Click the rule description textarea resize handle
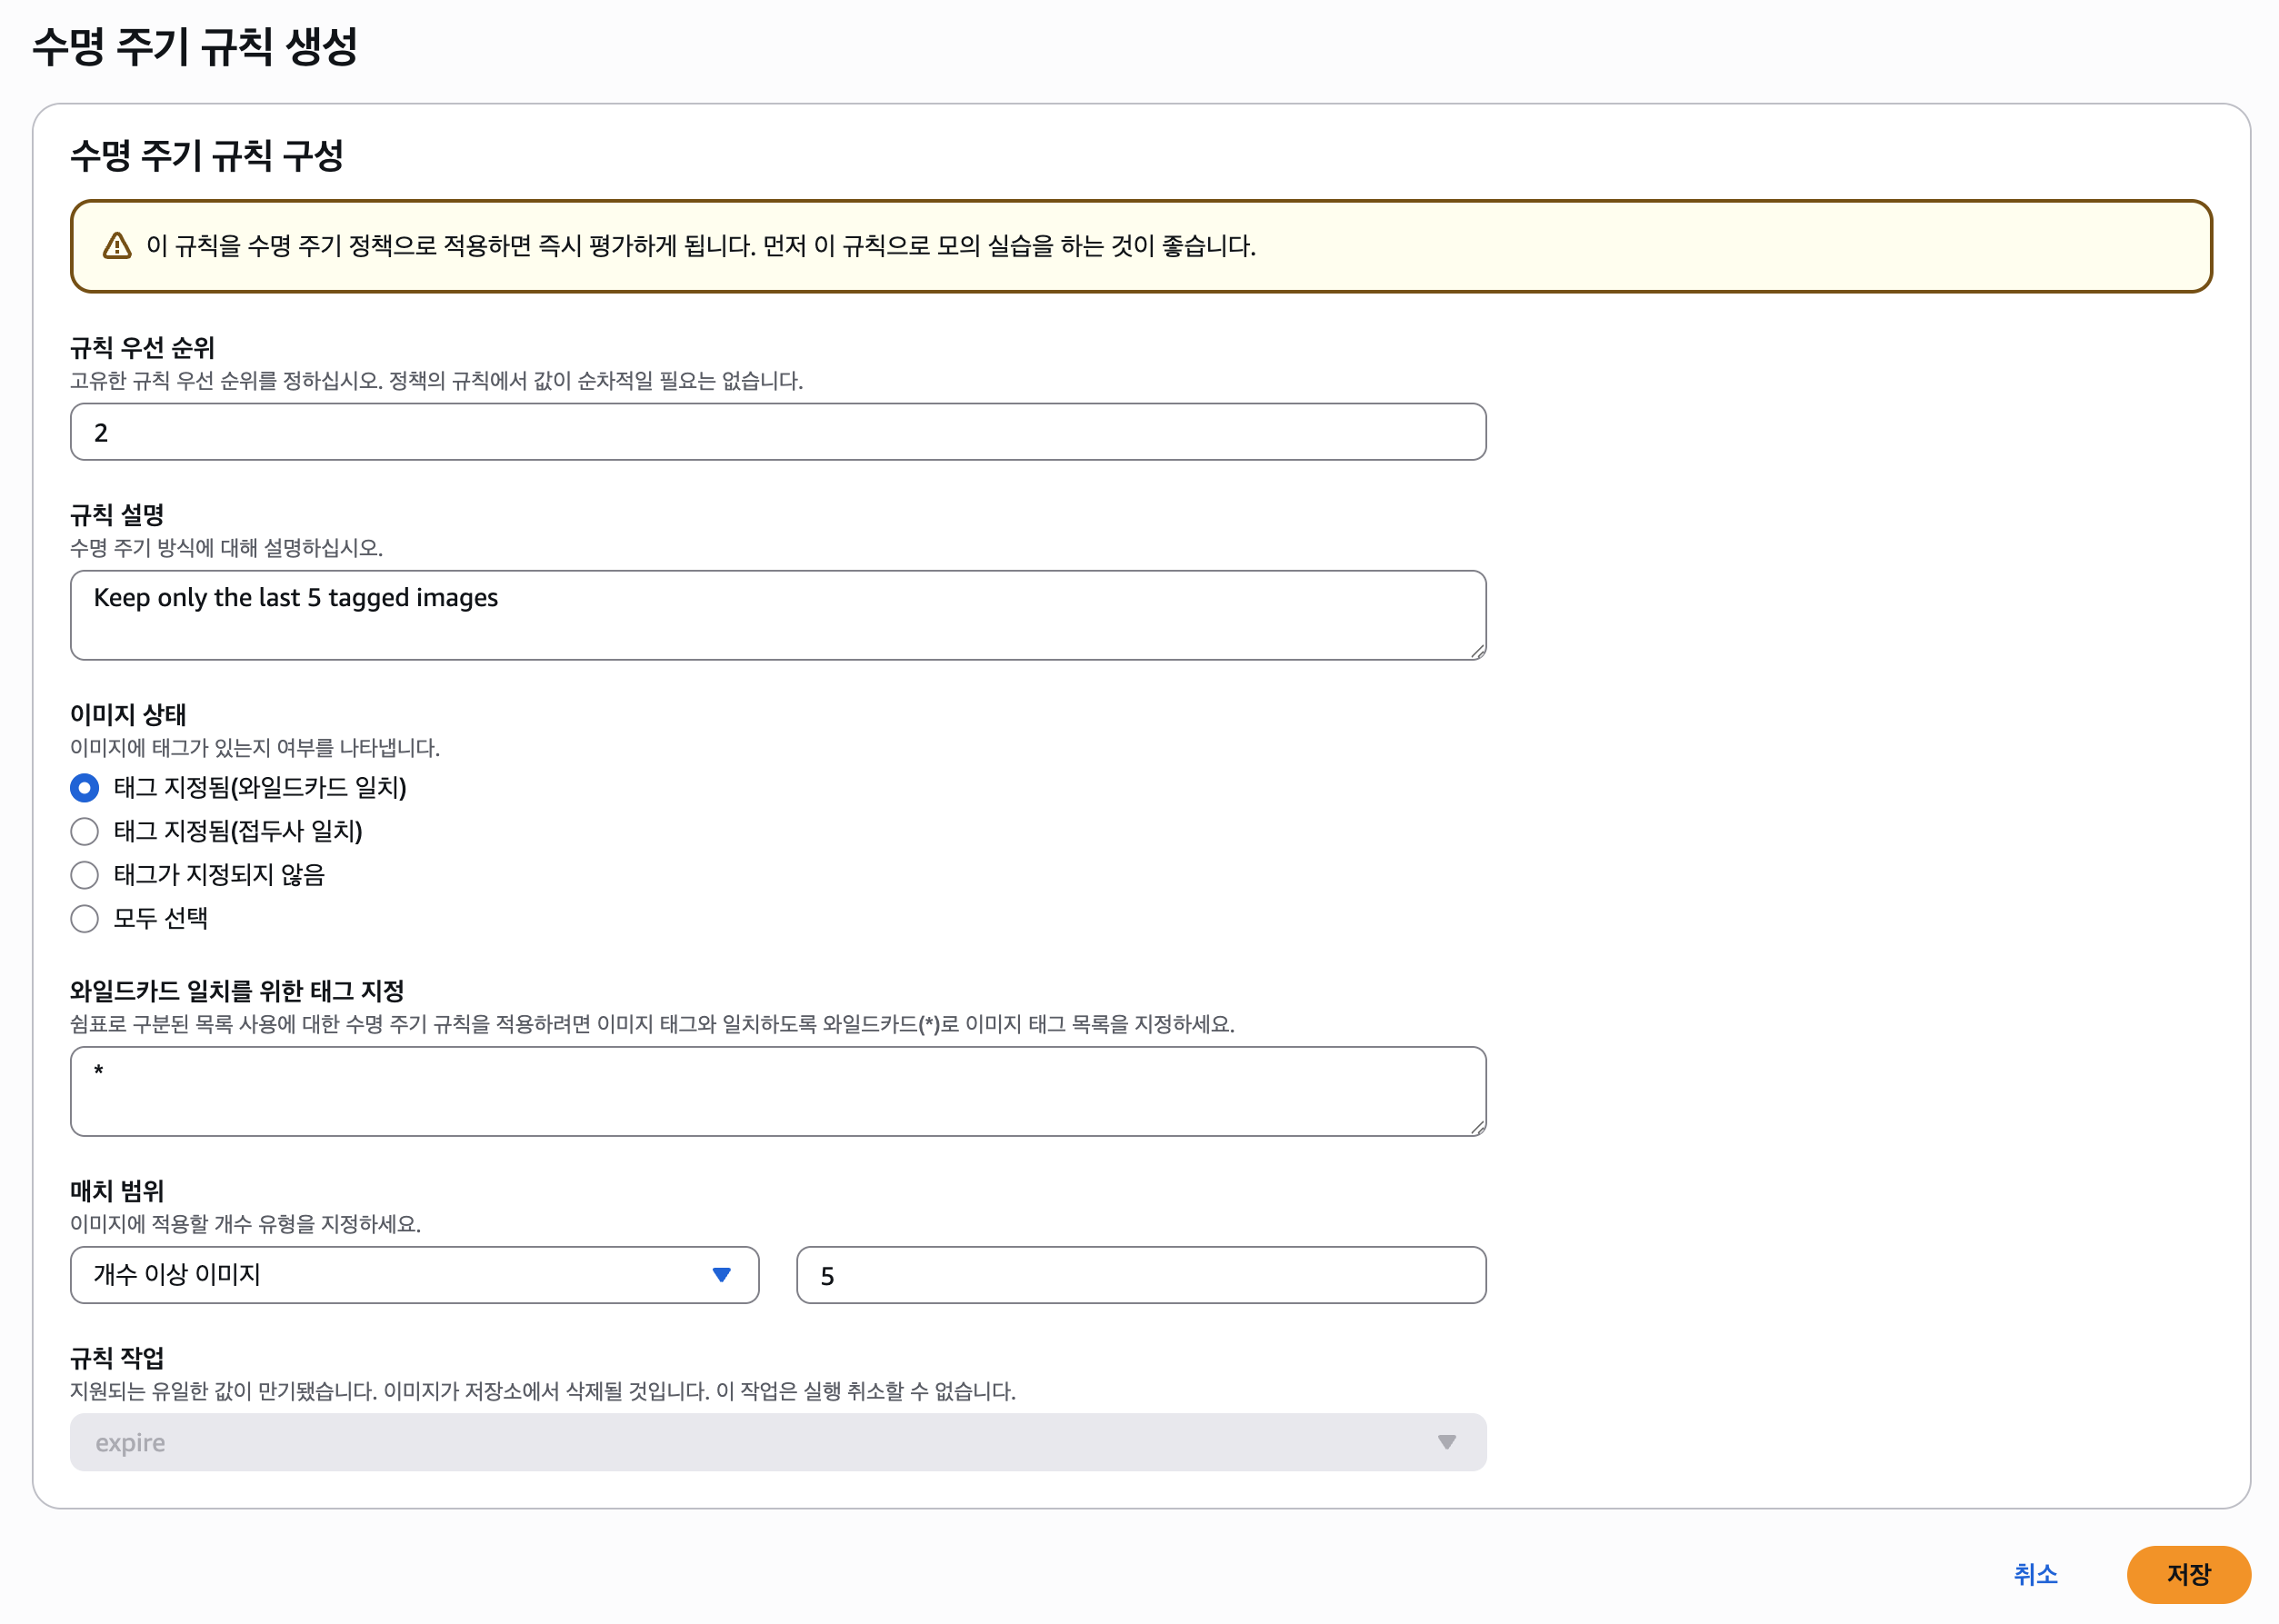 [x=1477, y=651]
